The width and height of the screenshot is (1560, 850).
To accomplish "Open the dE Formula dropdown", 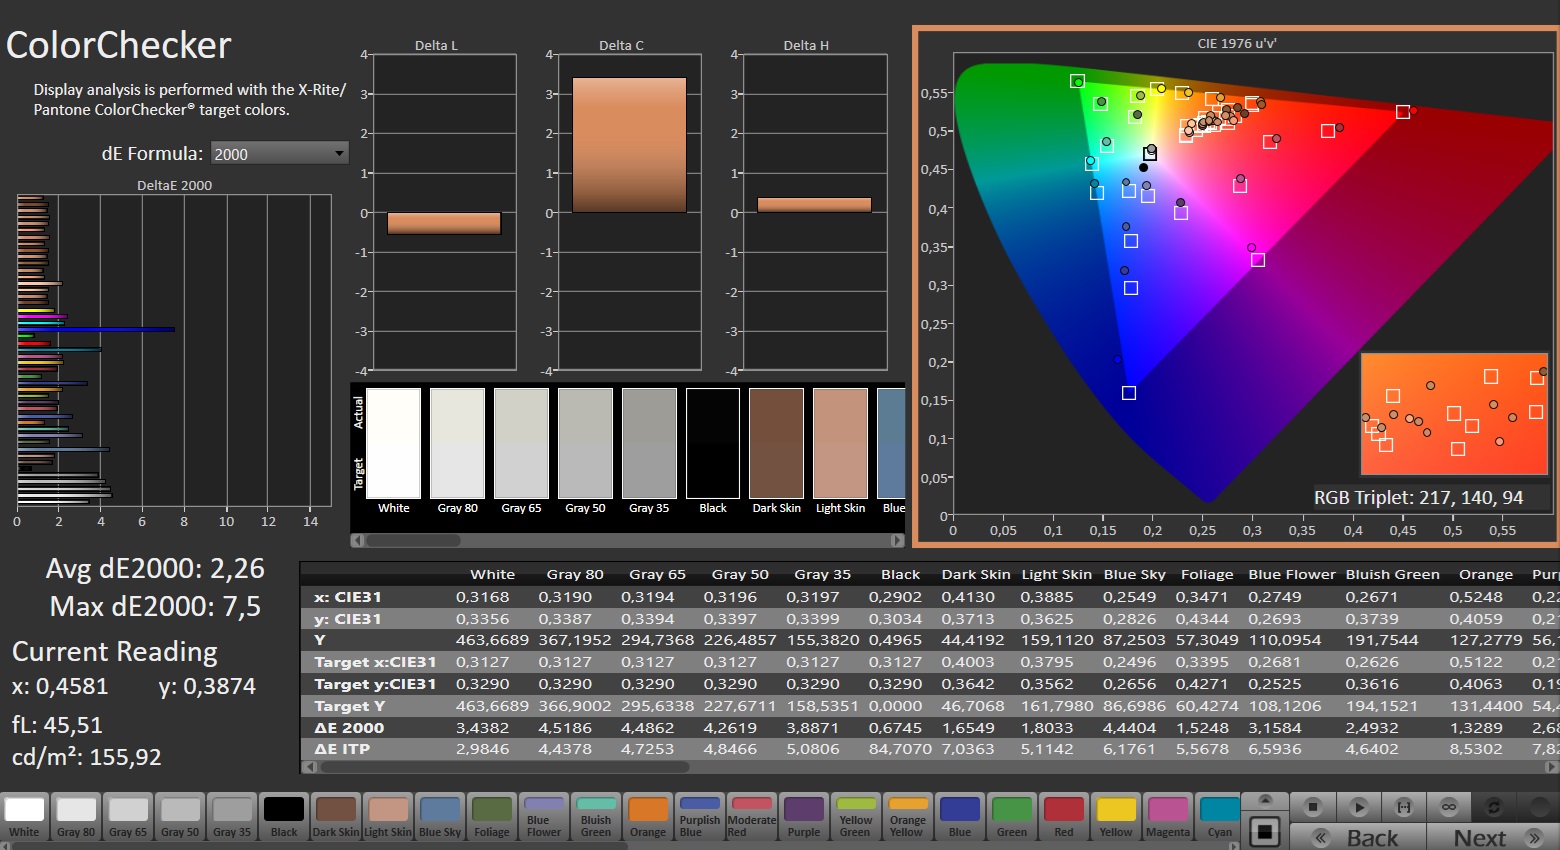I will 279,153.
